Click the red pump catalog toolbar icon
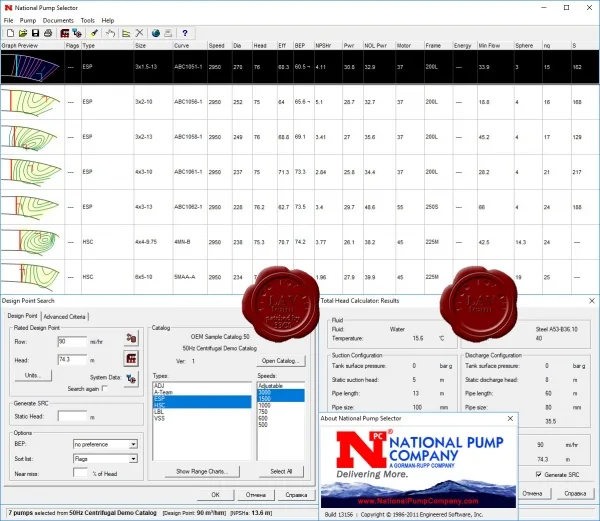Image resolution: width=600 pixels, height=521 pixels. pyautogui.click(x=65, y=33)
